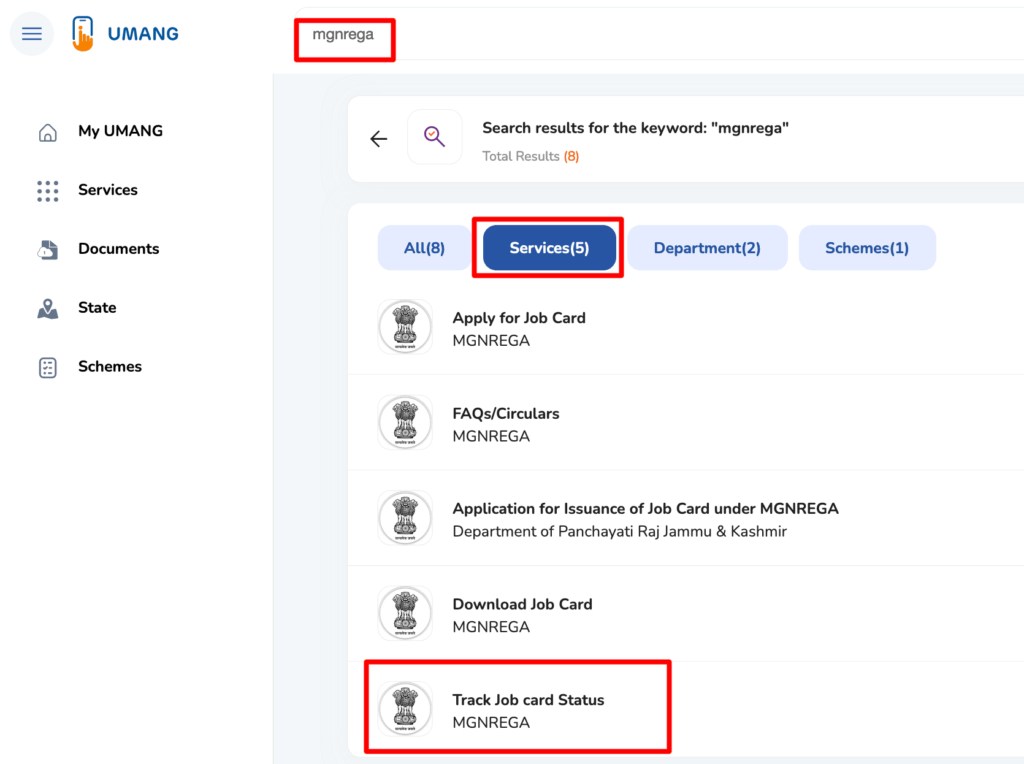The width and height of the screenshot is (1024, 764).
Task: Switch to the All(8) tab
Action: [424, 248]
